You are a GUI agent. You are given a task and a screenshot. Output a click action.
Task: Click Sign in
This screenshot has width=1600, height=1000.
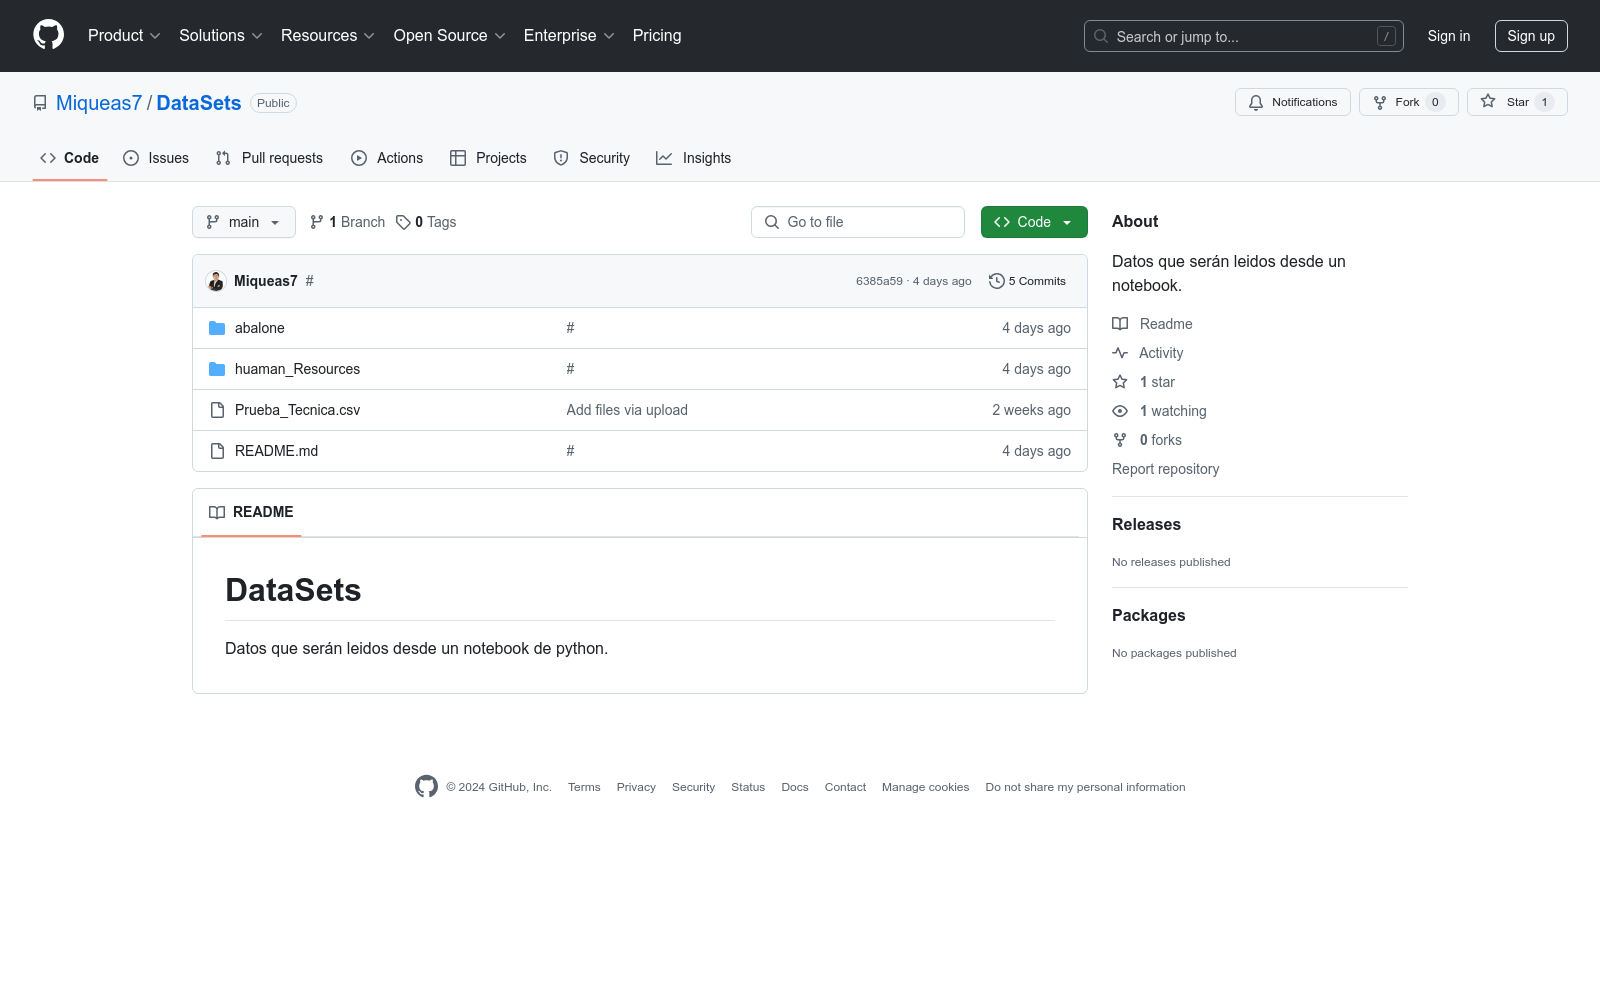pos(1449,36)
